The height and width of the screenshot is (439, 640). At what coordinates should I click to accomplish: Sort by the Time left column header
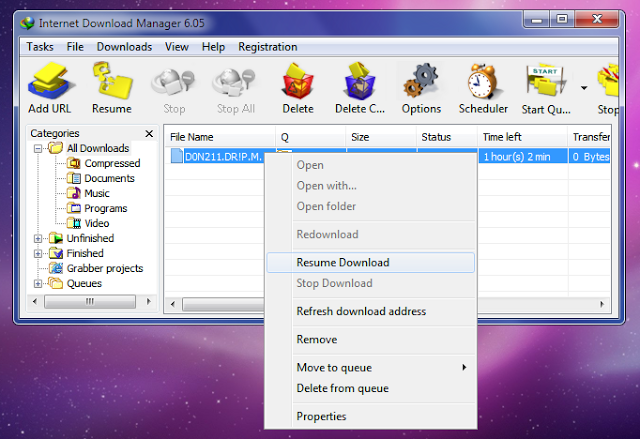click(522, 137)
